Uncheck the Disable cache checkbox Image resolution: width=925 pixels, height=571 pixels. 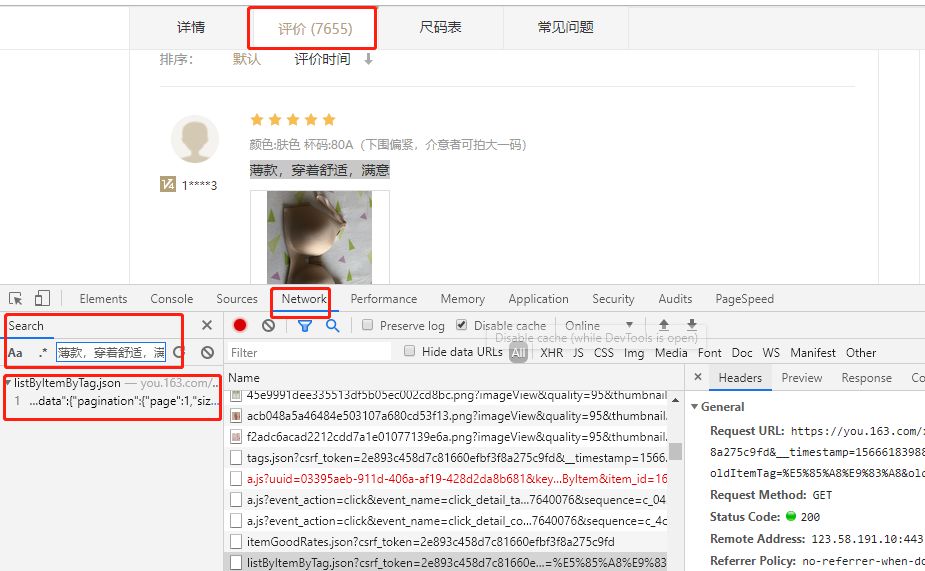pos(462,325)
